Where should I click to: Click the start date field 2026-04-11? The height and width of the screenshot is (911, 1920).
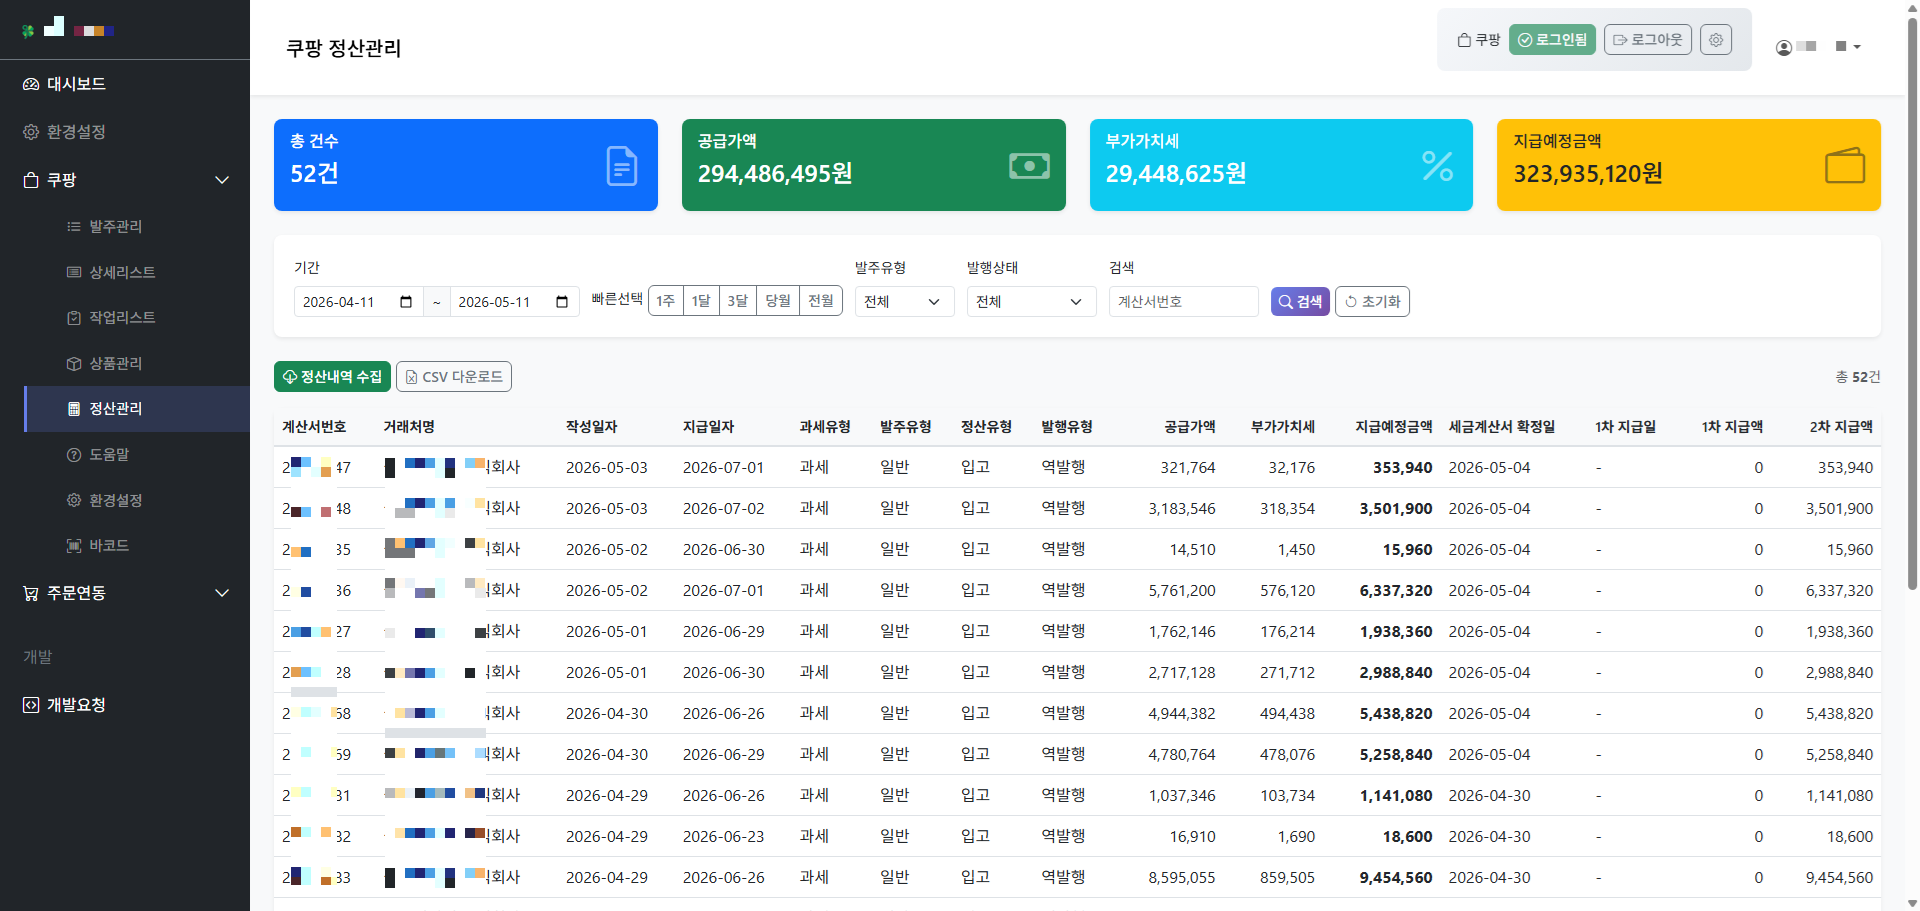click(358, 302)
